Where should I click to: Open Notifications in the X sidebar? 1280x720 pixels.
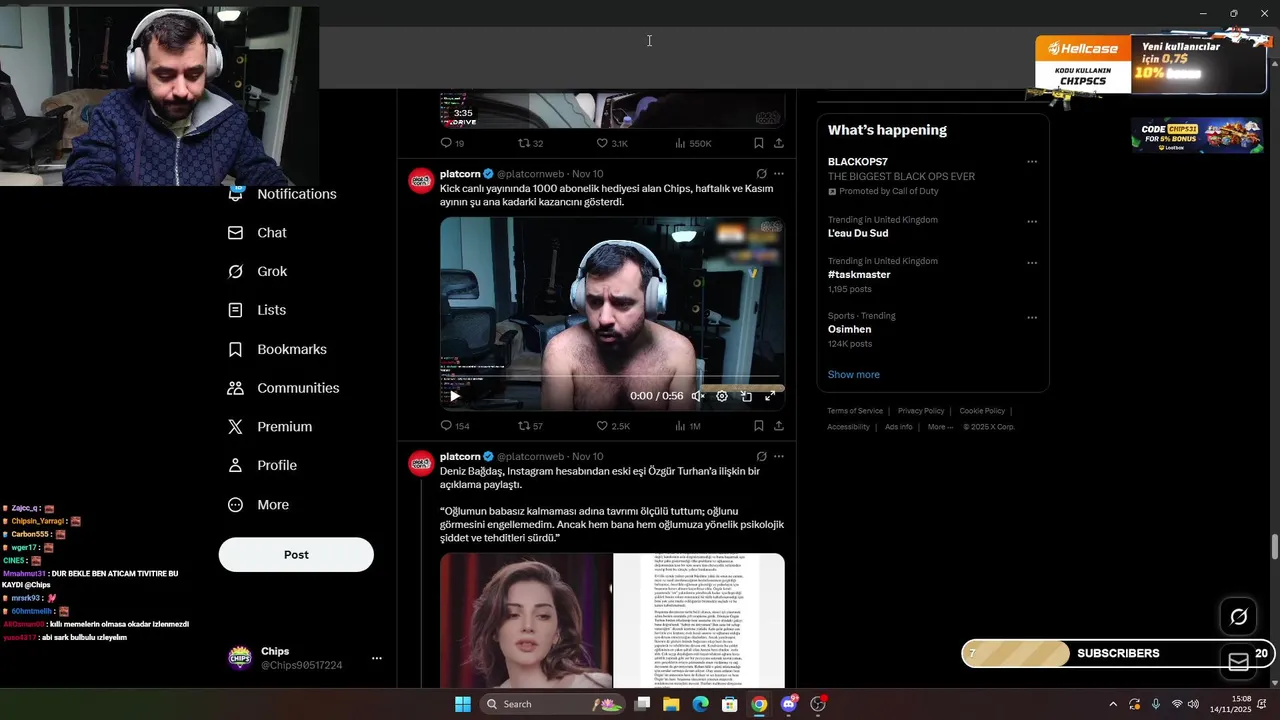[x=282, y=194]
